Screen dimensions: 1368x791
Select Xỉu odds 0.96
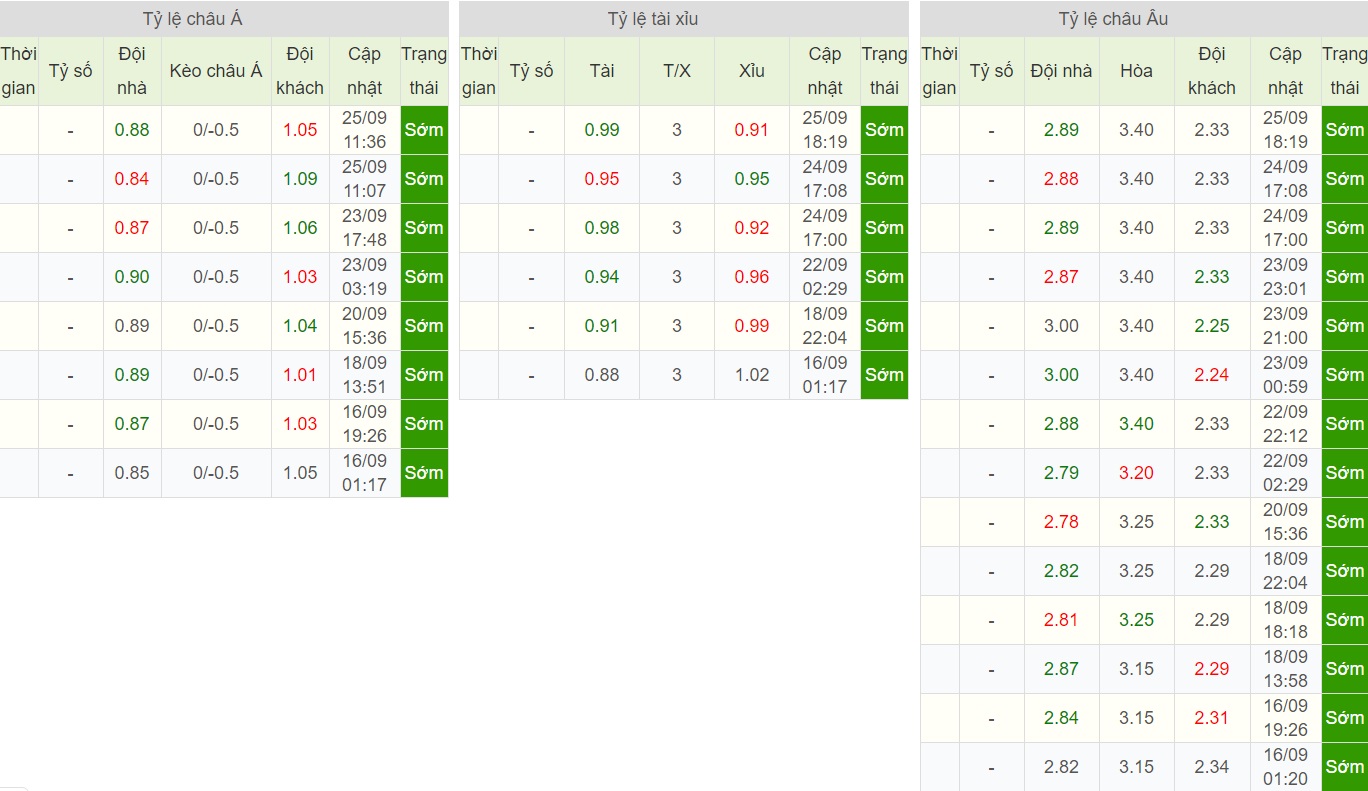(x=752, y=277)
